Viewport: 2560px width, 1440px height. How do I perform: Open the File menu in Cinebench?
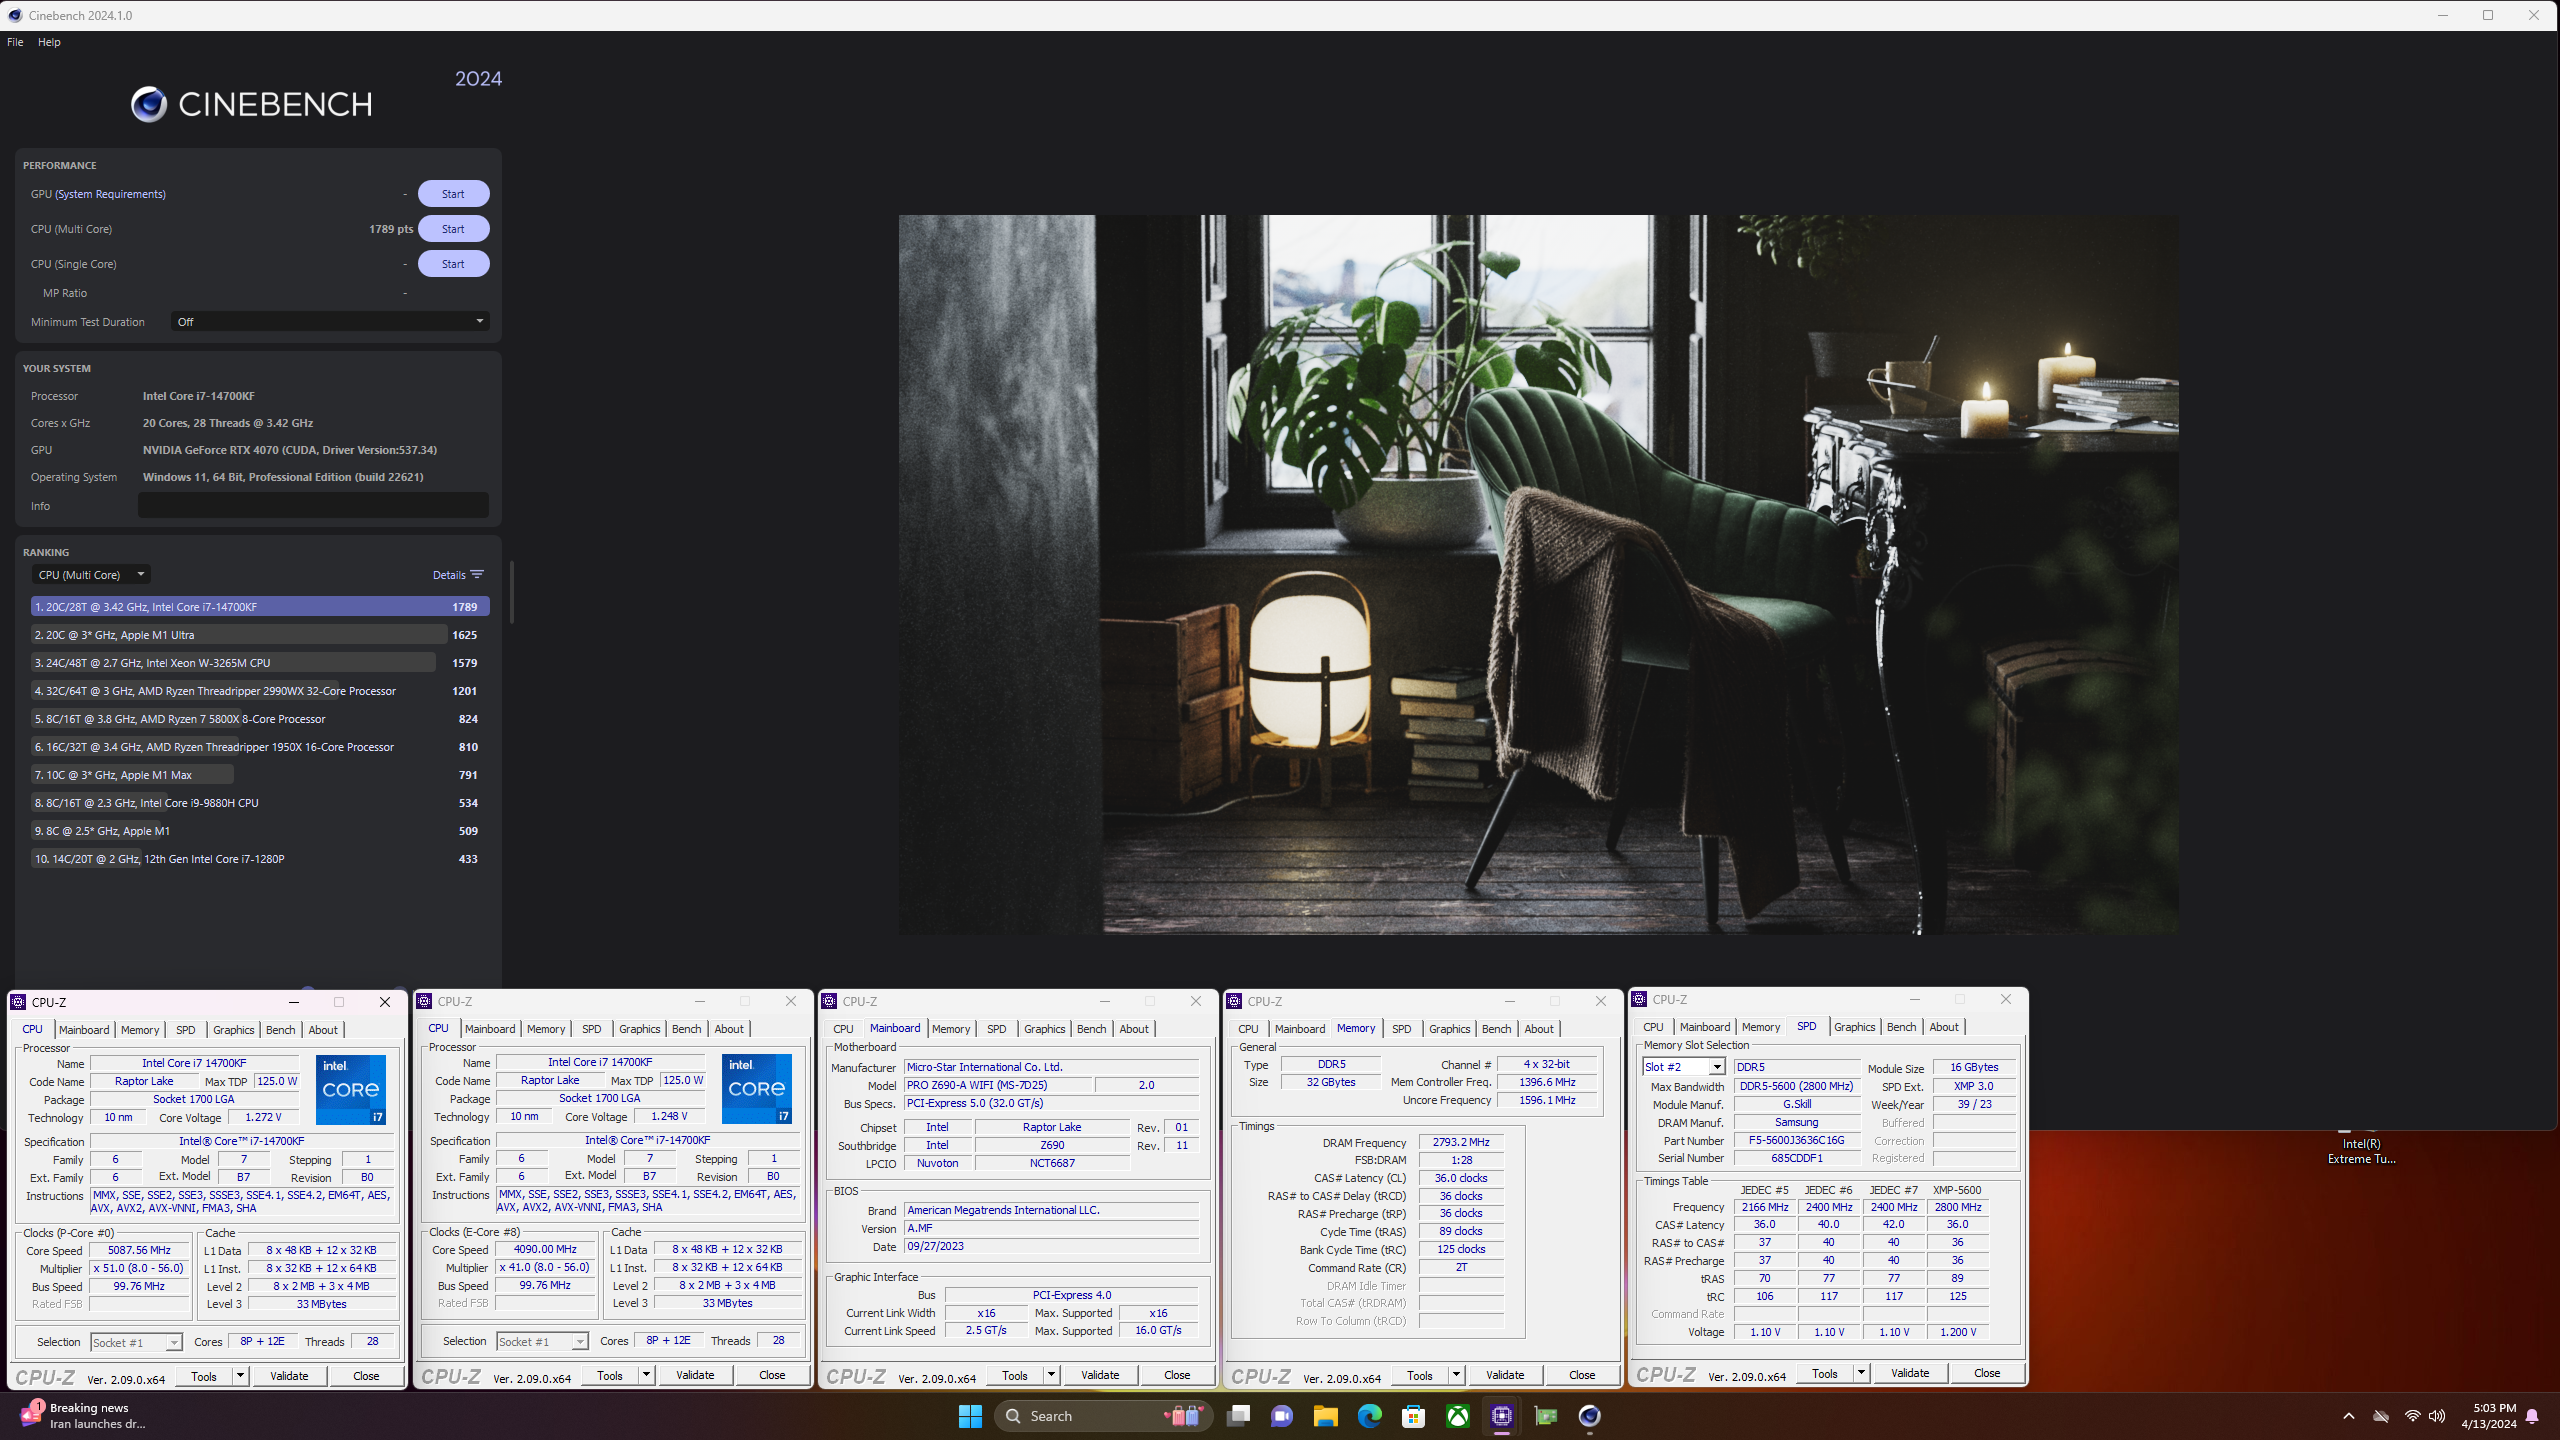coord(15,42)
